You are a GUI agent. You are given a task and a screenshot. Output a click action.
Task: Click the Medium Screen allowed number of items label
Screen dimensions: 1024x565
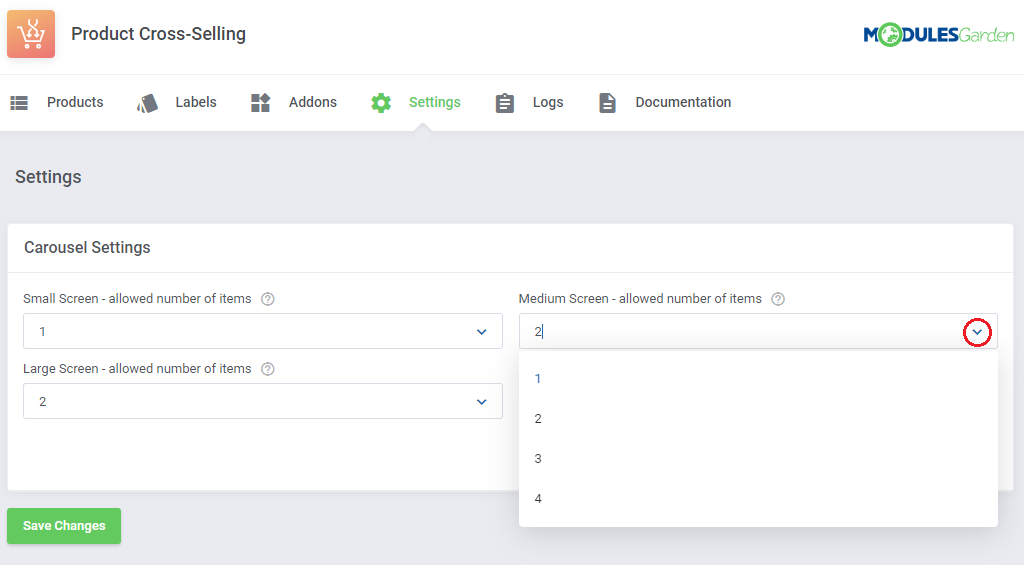(x=640, y=299)
